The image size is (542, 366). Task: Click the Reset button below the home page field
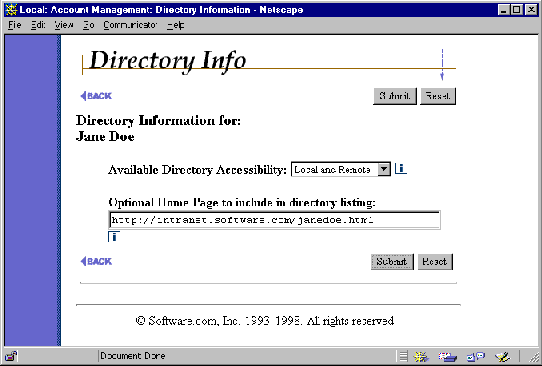click(x=435, y=262)
